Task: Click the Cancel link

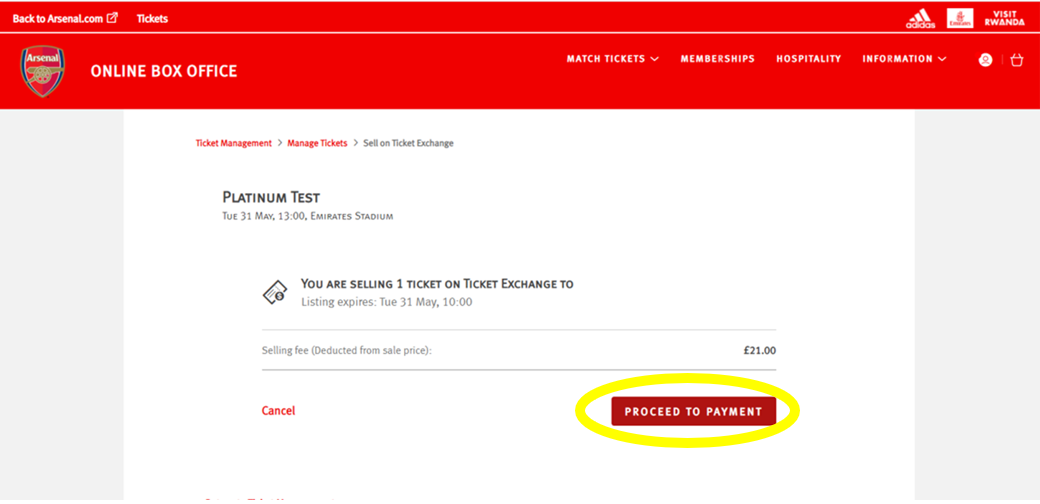Action: tap(279, 411)
